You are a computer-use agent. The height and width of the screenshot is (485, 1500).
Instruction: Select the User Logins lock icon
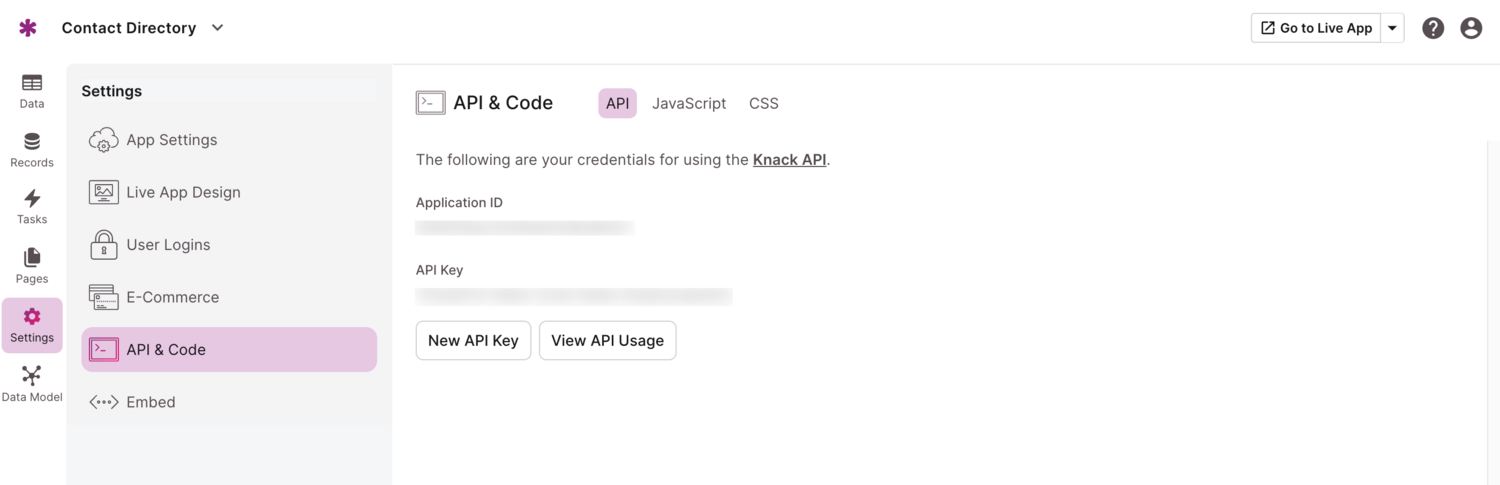104,245
